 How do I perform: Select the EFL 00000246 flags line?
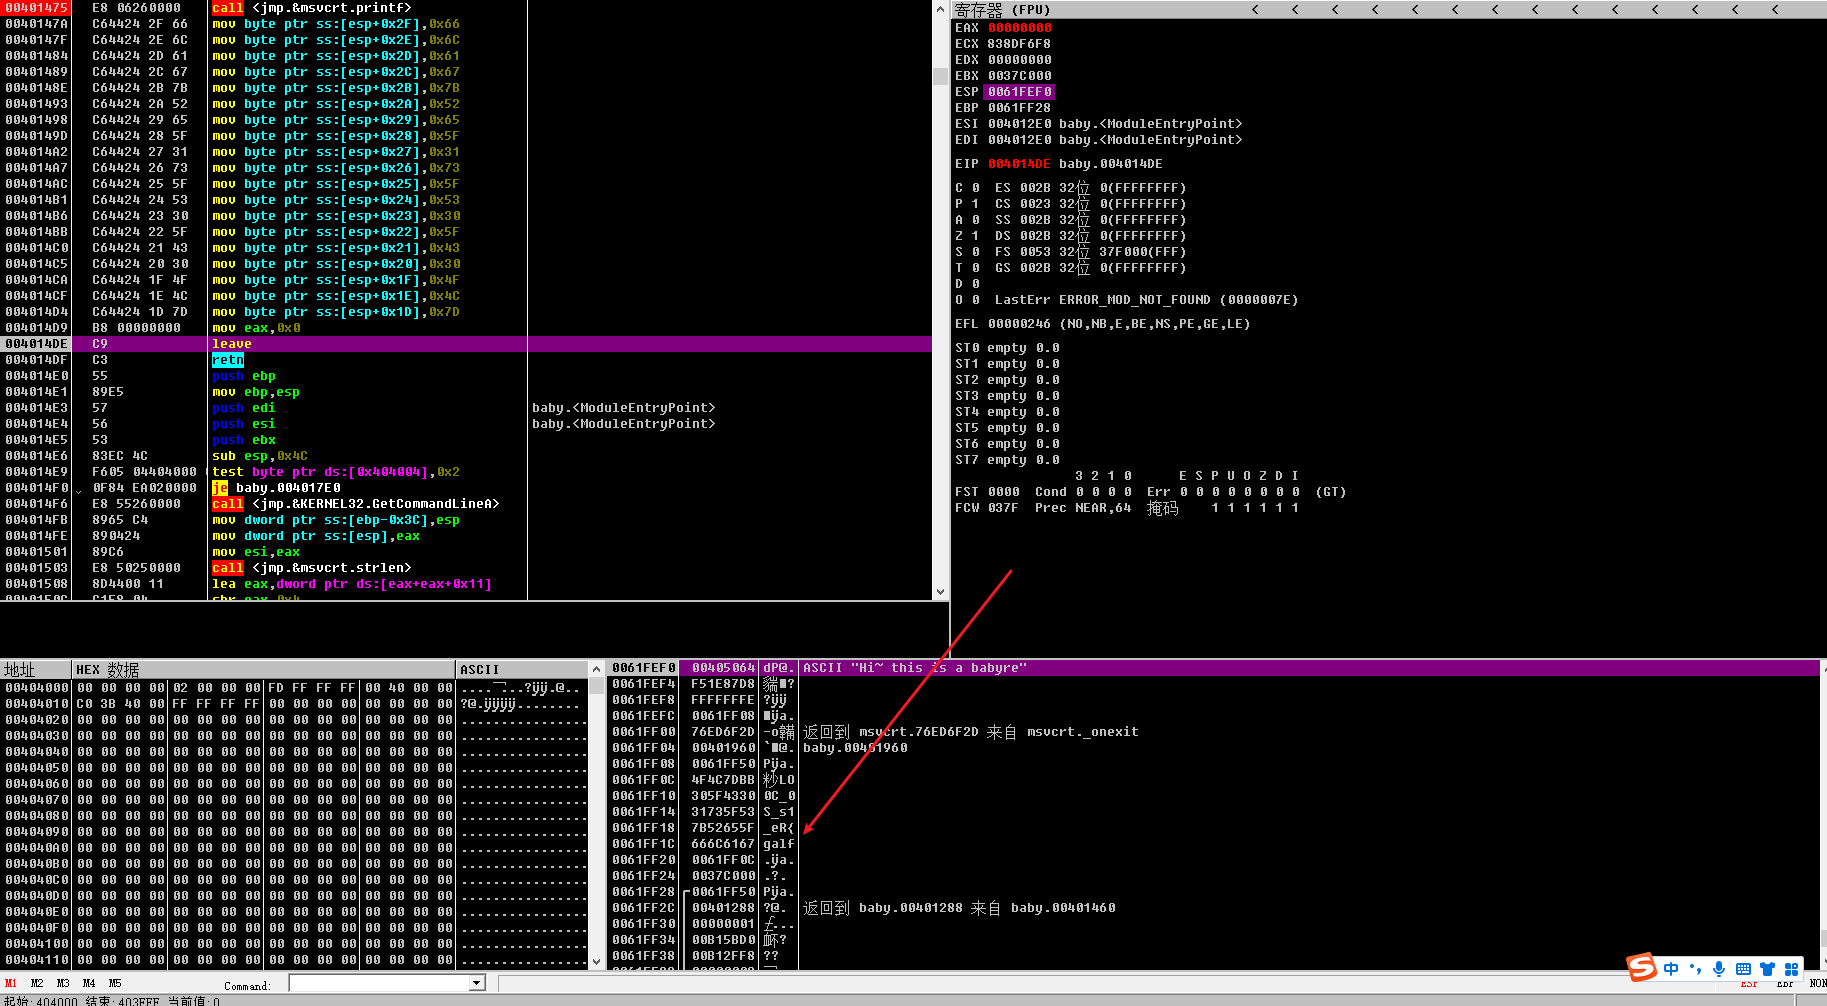pyautogui.click(x=1102, y=324)
